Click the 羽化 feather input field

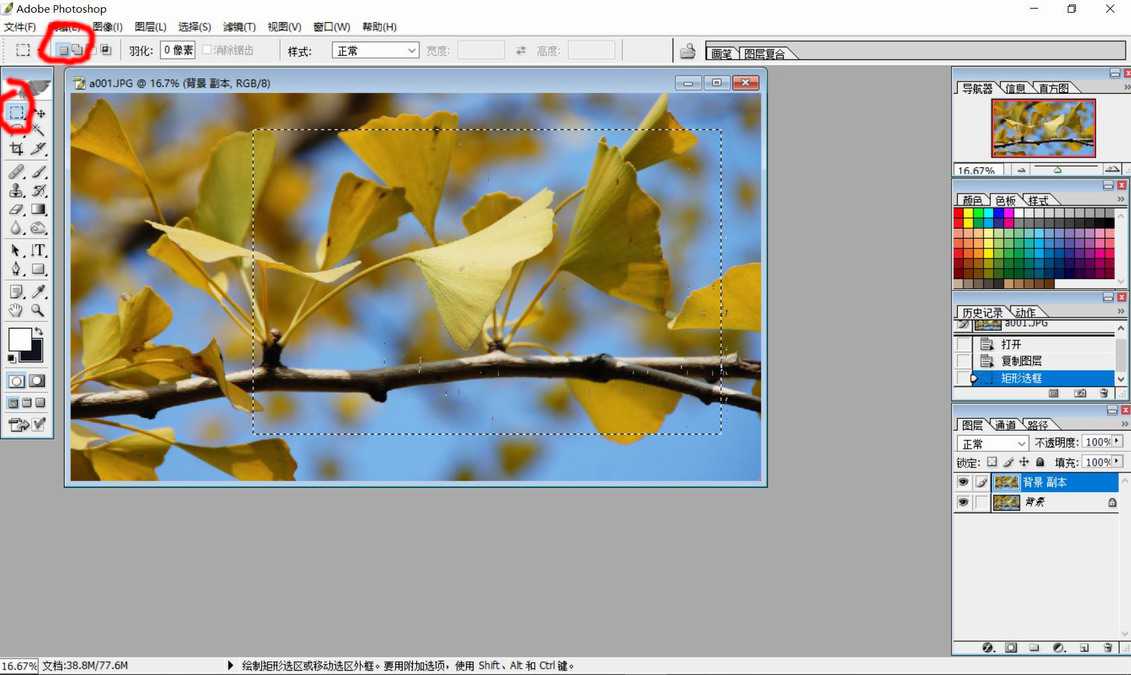click(177, 50)
